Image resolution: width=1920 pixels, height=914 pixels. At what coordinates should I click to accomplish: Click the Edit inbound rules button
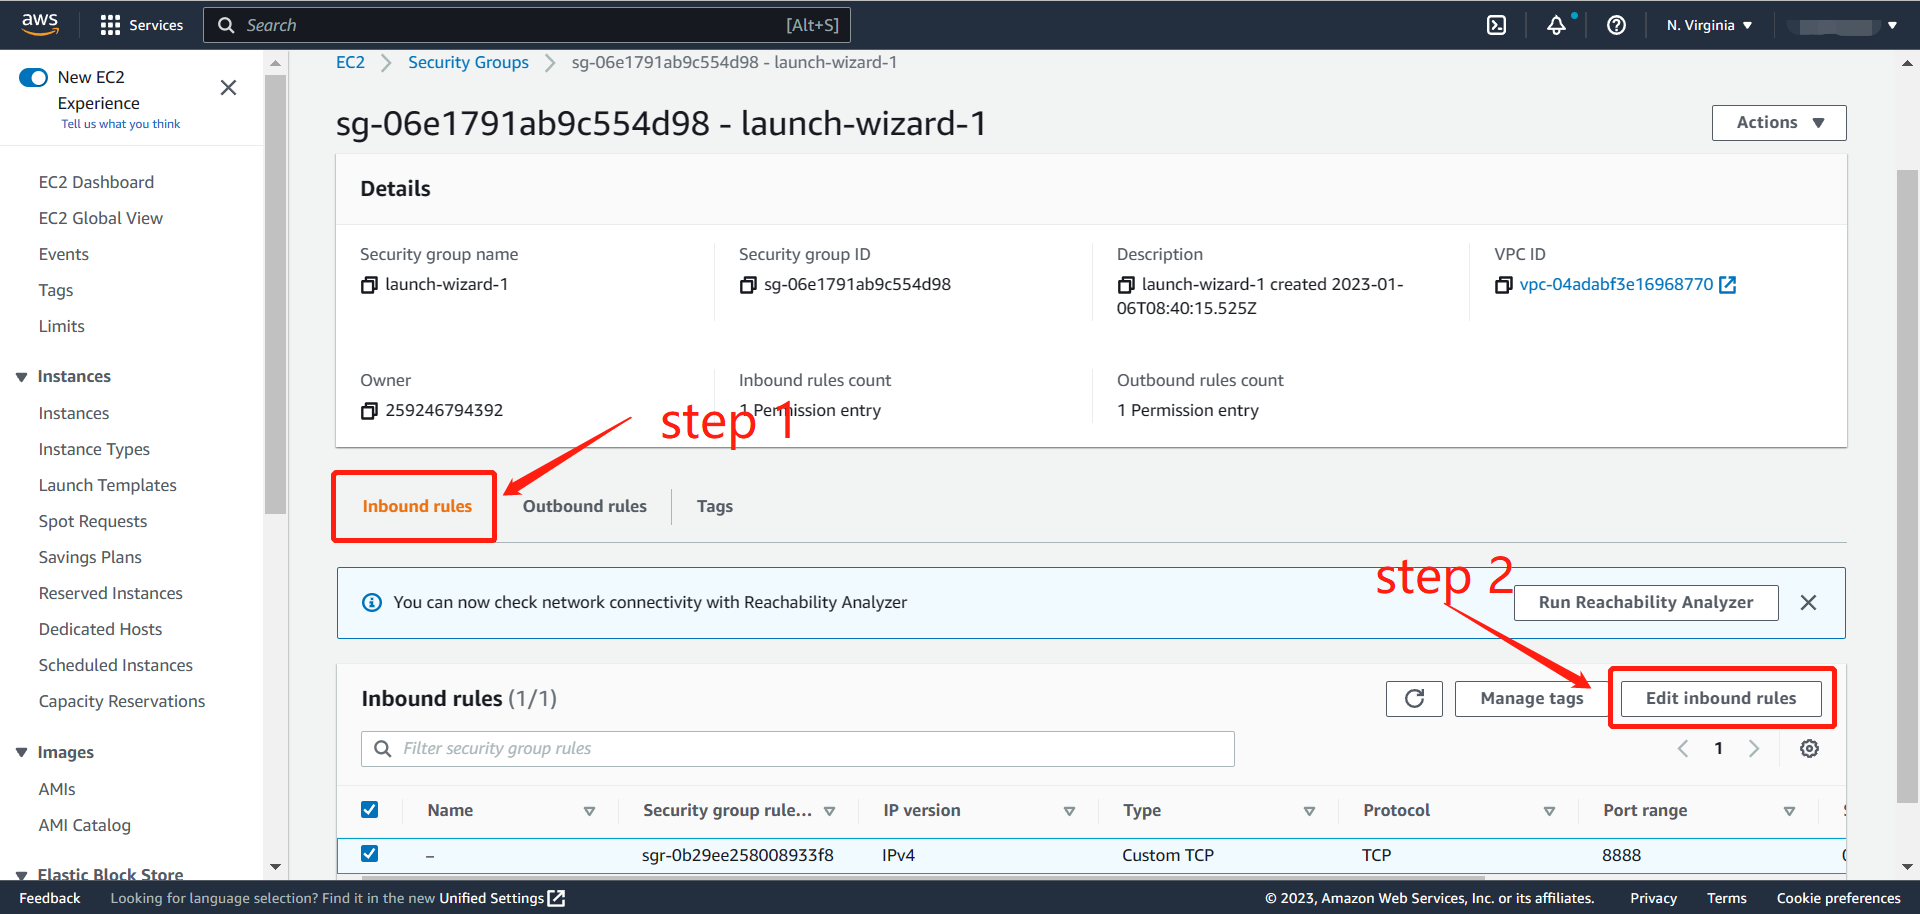[x=1720, y=698]
